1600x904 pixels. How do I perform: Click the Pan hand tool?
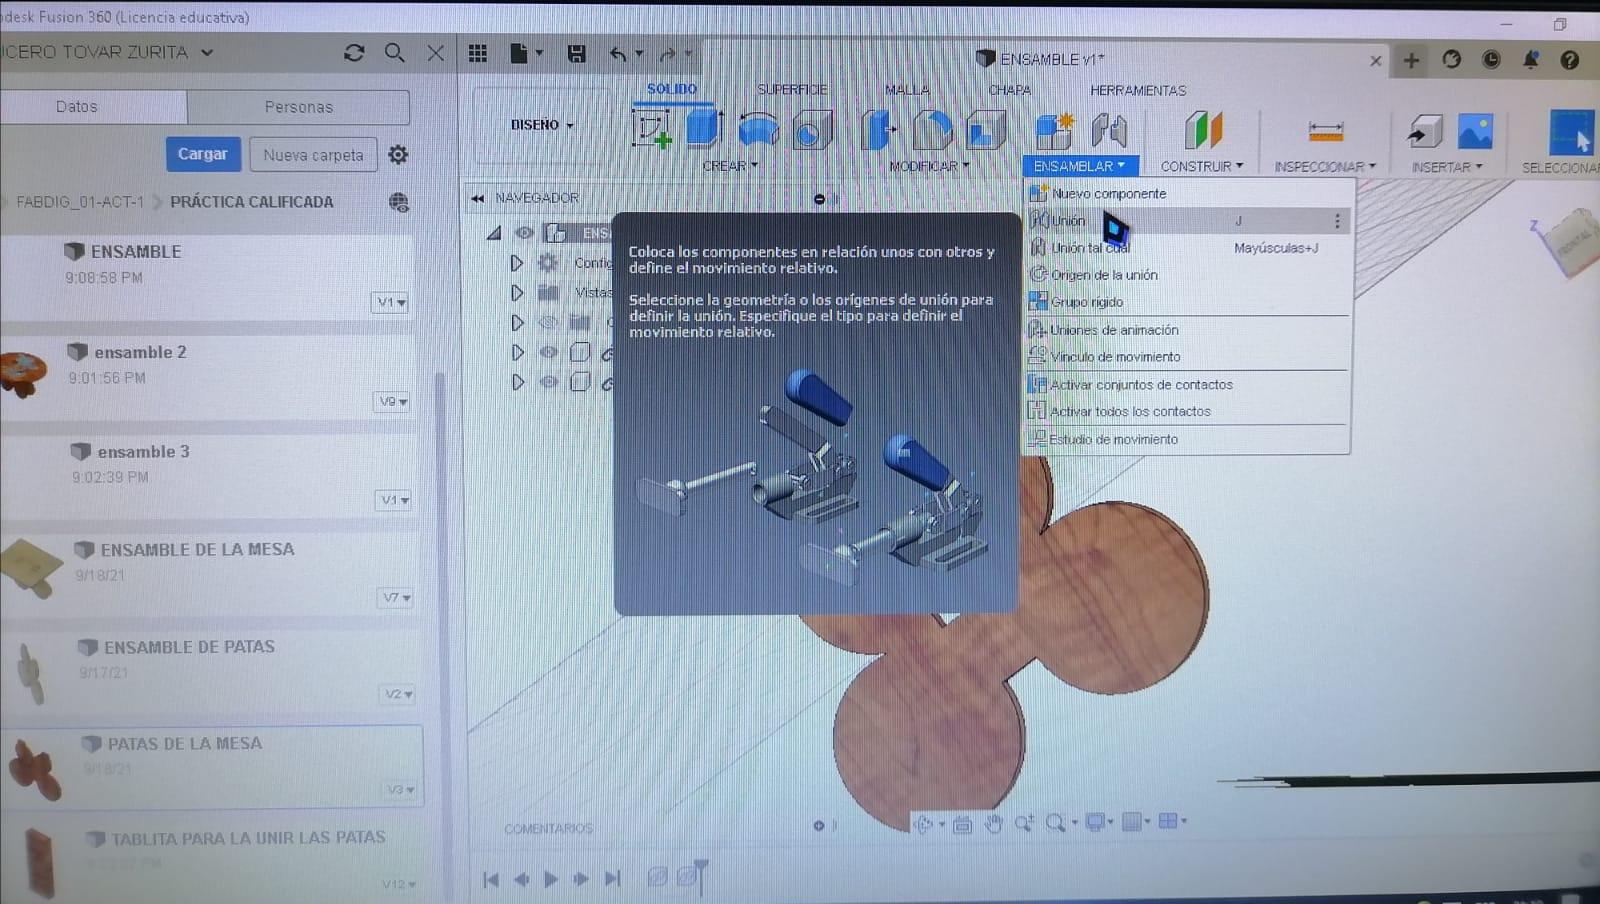click(x=993, y=823)
